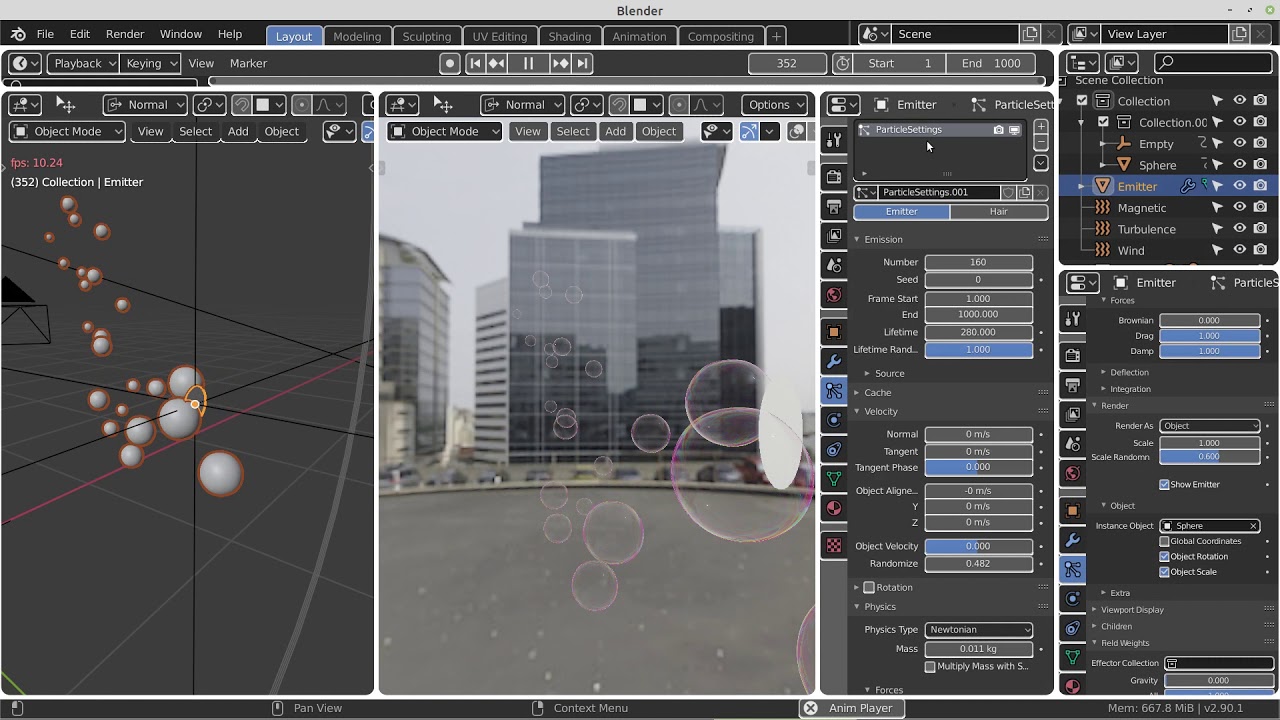Jump to the next keyframe

(560, 63)
